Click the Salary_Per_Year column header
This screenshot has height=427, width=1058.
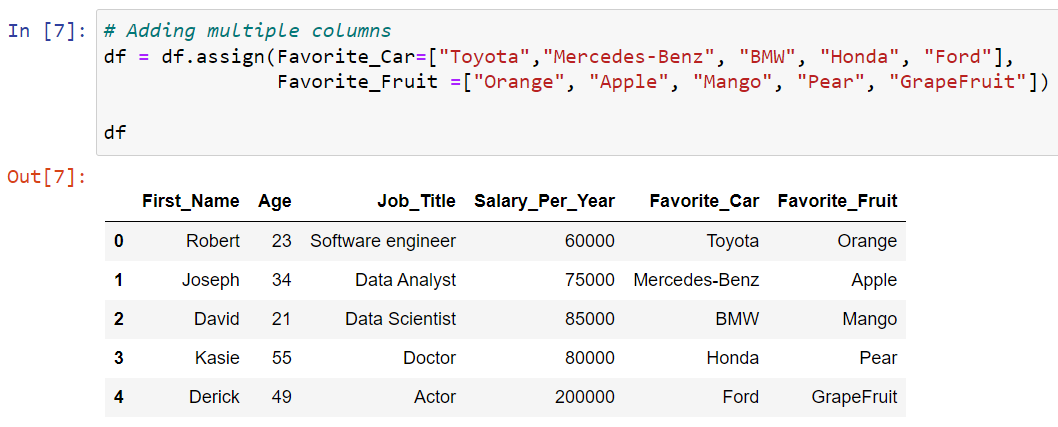click(545, 200)
